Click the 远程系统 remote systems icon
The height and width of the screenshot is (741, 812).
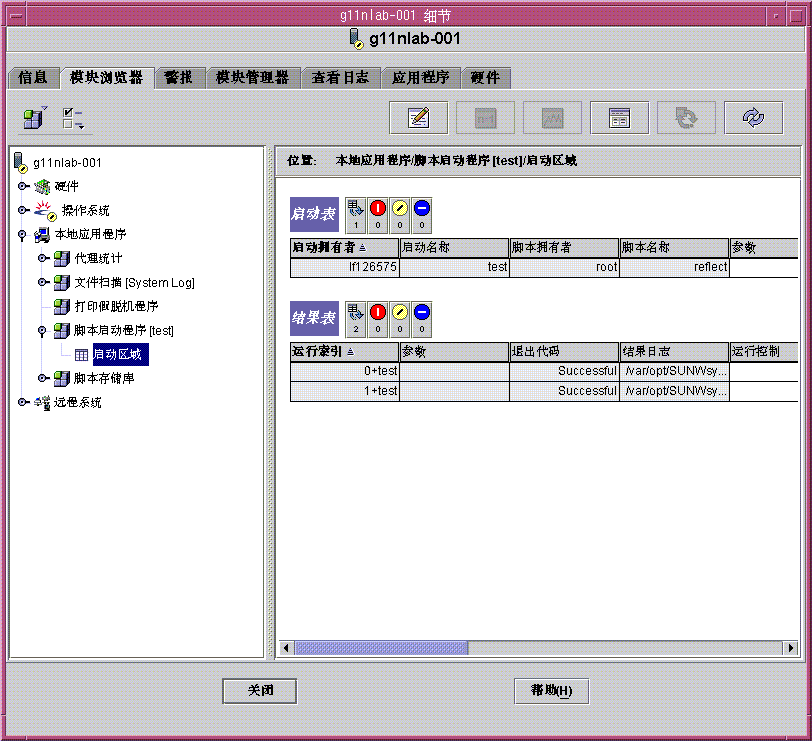tap(42, 402)
